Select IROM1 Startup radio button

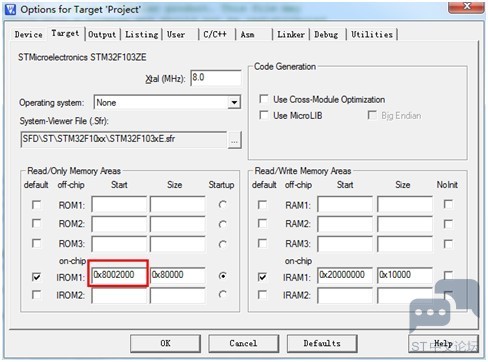click(223, 276)
